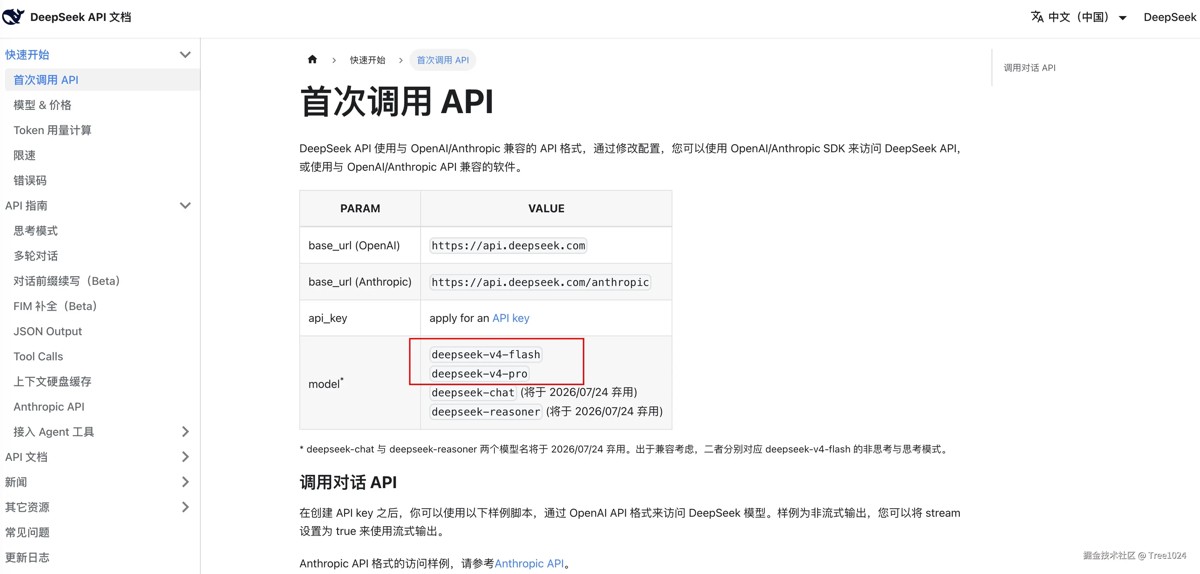Image resolution: width=1200 pixels, height=574 pixels.
Task: Click the base_url (OpenAI) table cell
Action: (x=360, y=245)
